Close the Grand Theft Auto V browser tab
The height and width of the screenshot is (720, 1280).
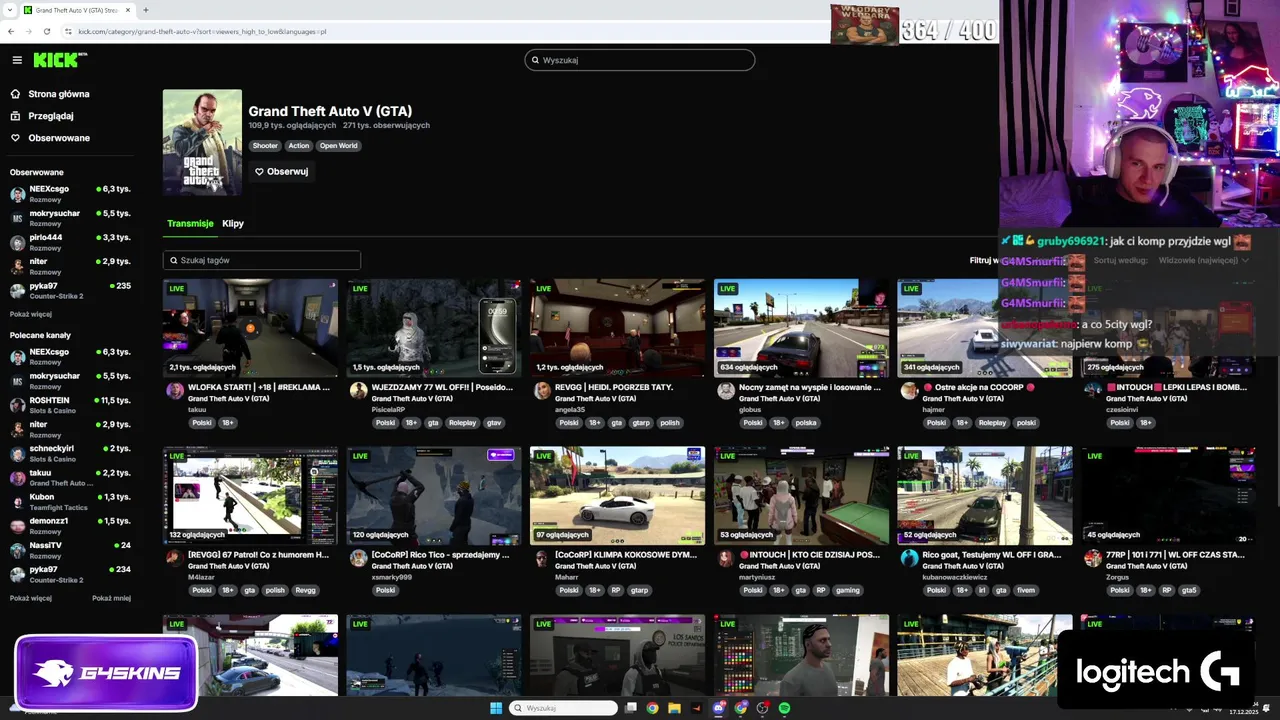pyautogui.click(x=128, y=10)
